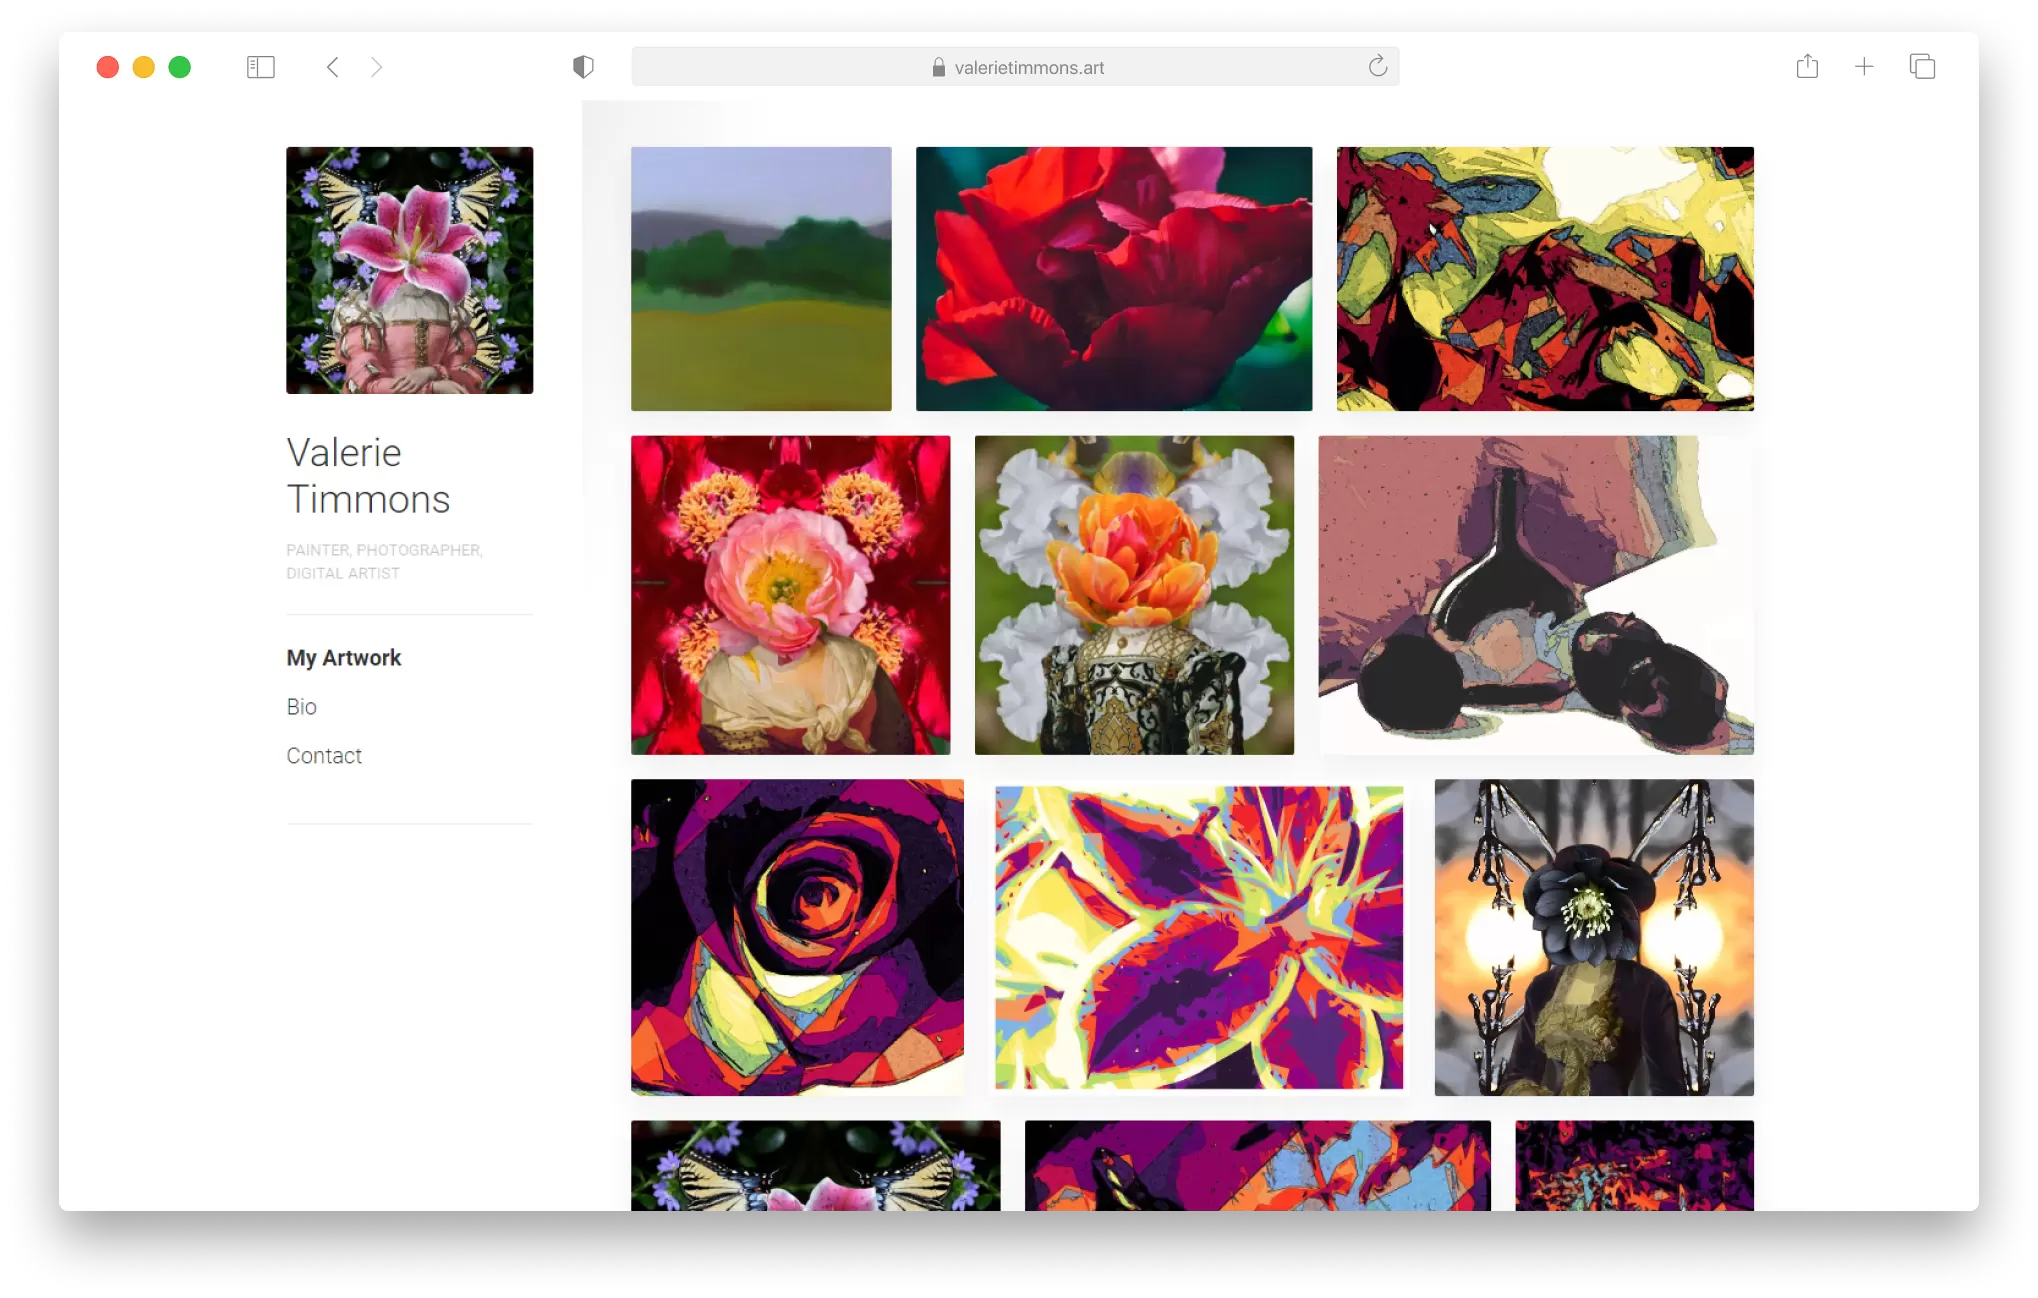
Task: Open the Share menu icon
Action: click(x=1807, y=66)
